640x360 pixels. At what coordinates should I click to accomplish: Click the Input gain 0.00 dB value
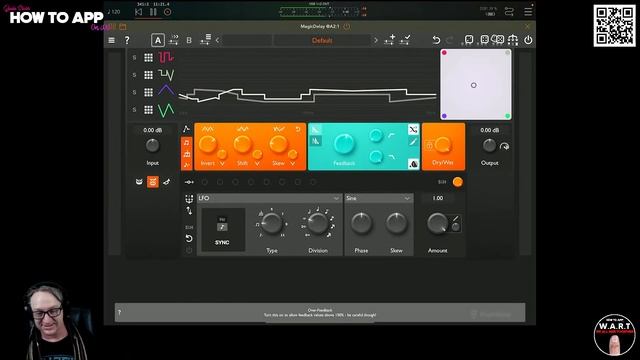click(x=153, y=130)
